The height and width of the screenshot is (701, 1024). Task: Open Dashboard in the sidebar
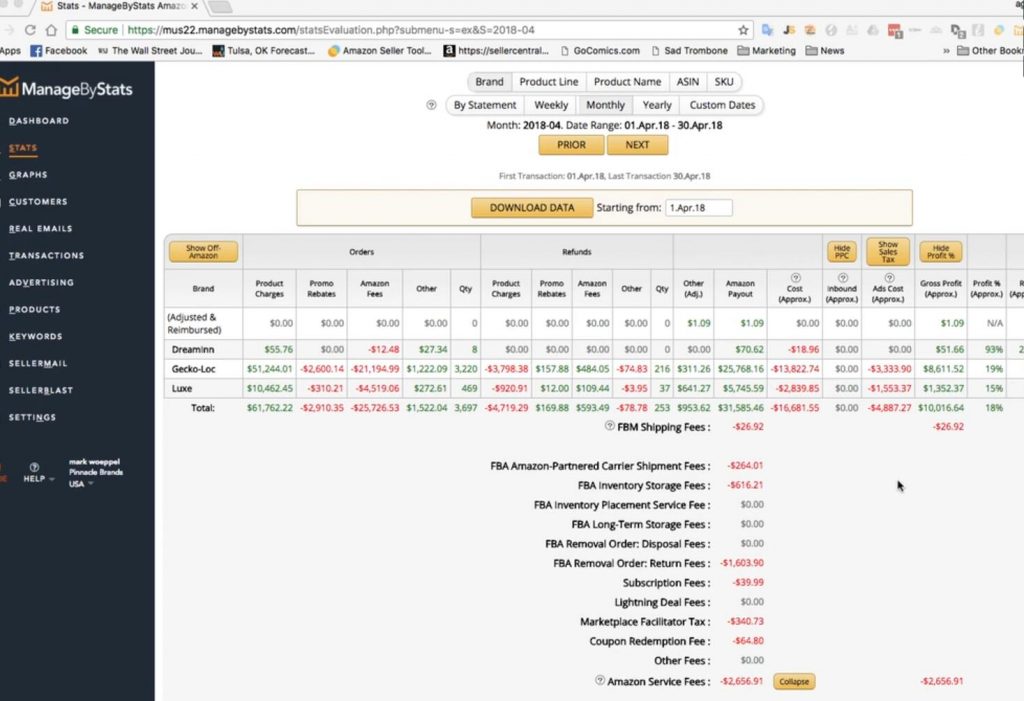pyautogui.click(x=39, y=121)
